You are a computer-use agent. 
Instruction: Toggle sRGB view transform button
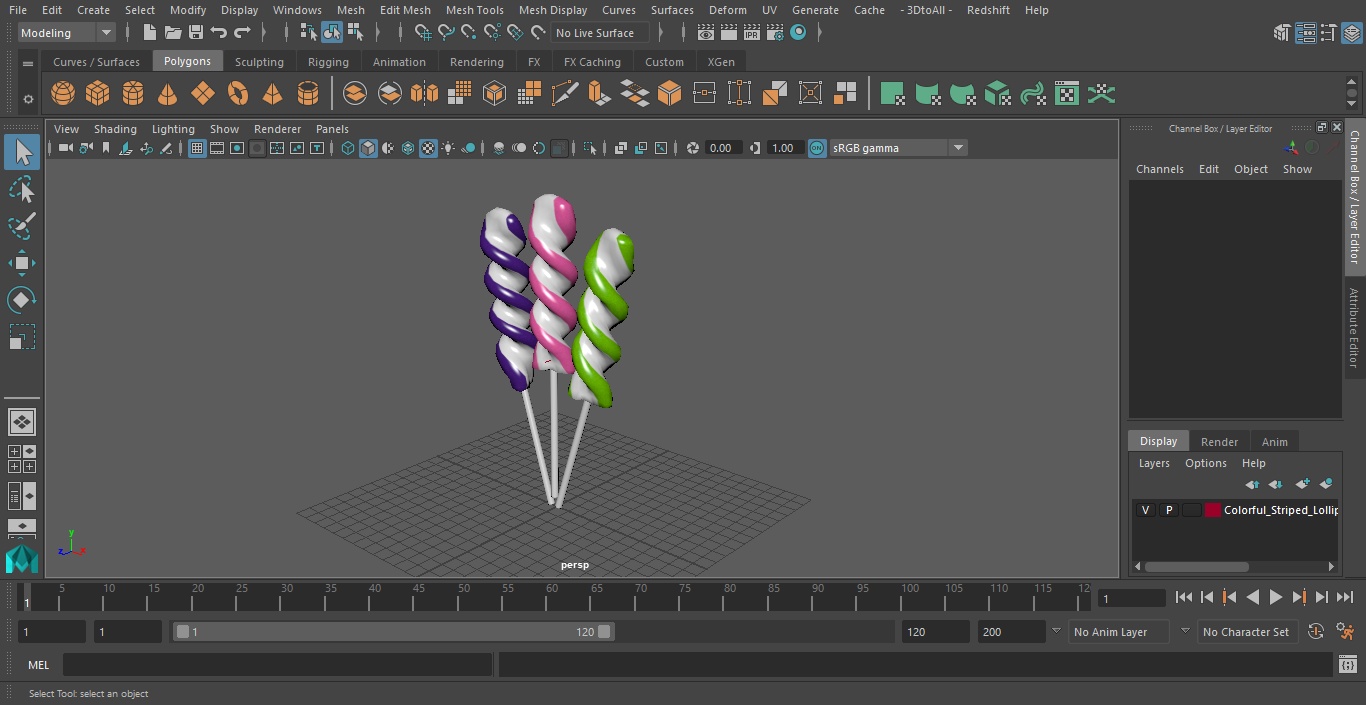tap(817, 148)
